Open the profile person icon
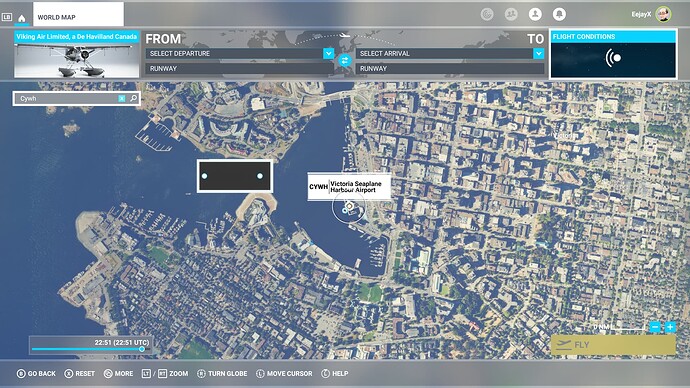 point(535,15)
